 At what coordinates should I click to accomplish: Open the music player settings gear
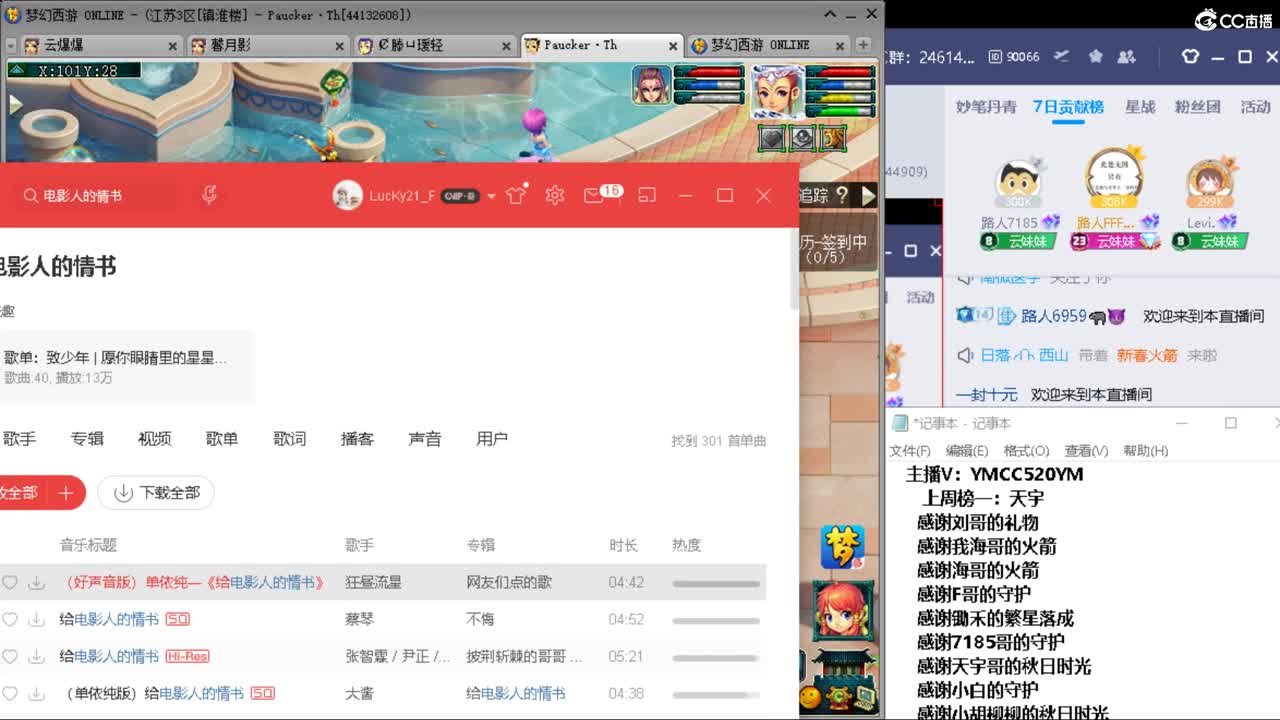[x=555, y=195]
